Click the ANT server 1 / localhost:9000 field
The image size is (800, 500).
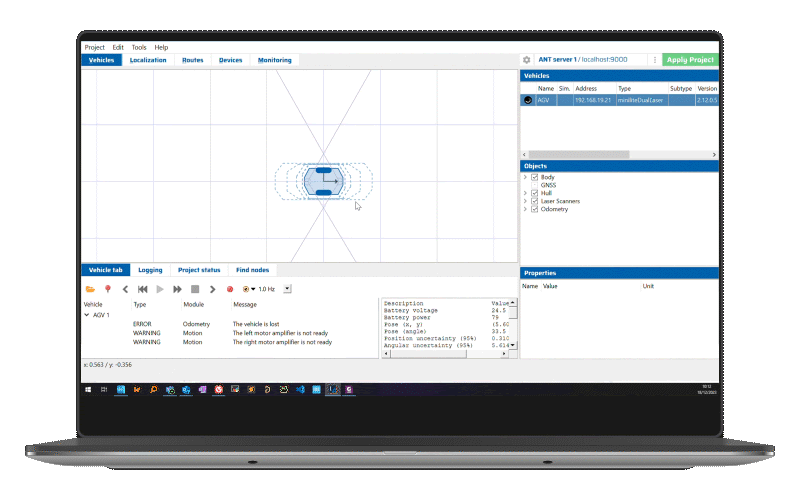[x=591, y=60]
